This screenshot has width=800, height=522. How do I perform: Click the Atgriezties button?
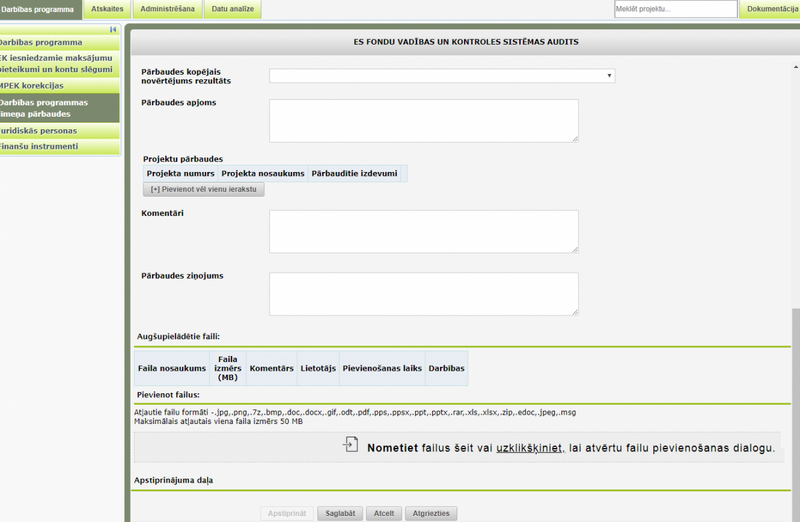[x=431, y=513]
